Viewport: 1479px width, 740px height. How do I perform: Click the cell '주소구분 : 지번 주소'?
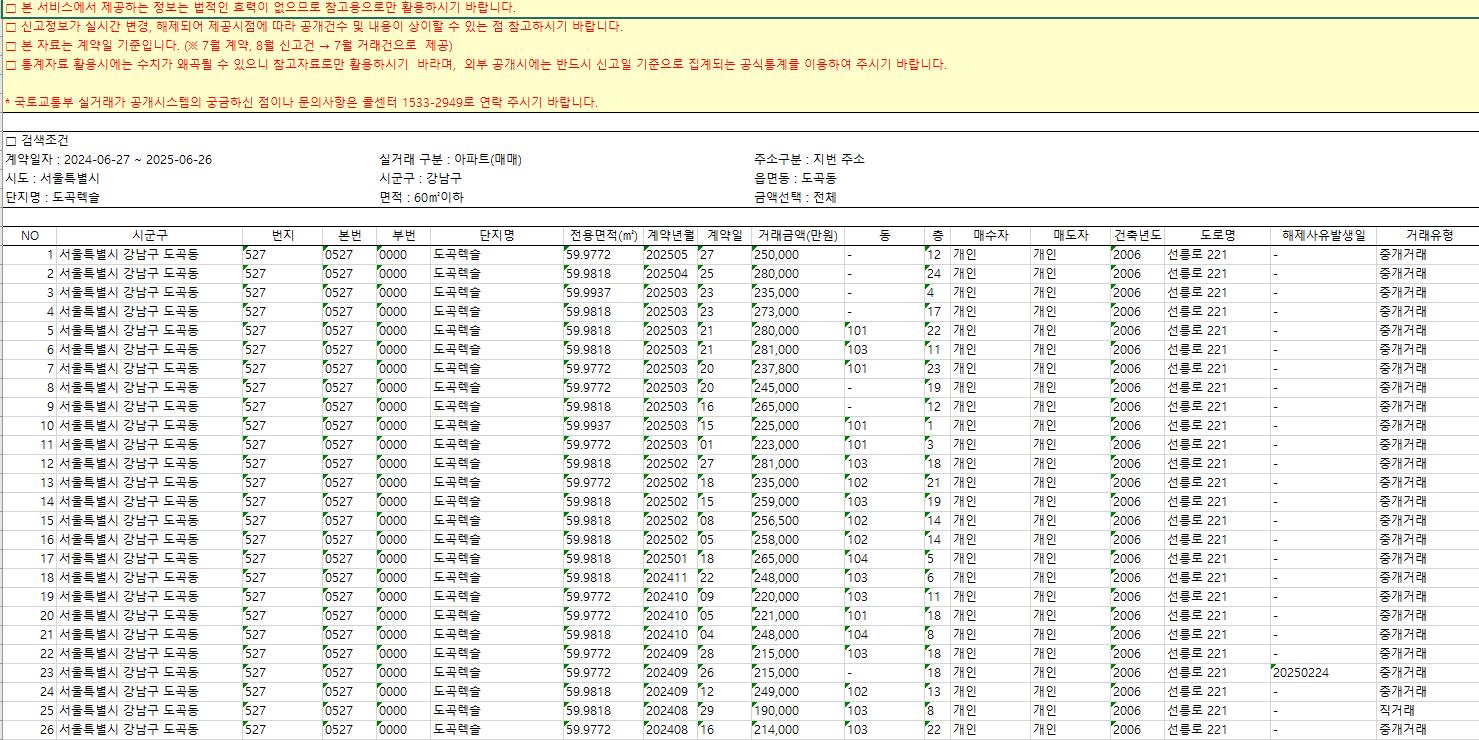809,160
